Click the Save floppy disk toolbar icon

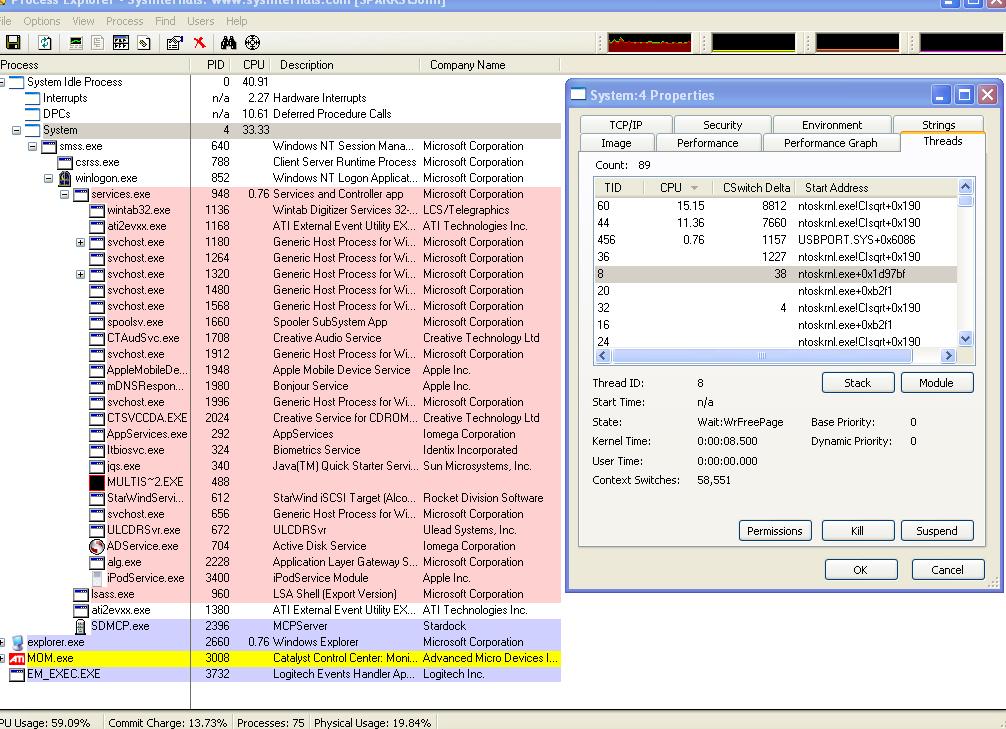[13, 43]
